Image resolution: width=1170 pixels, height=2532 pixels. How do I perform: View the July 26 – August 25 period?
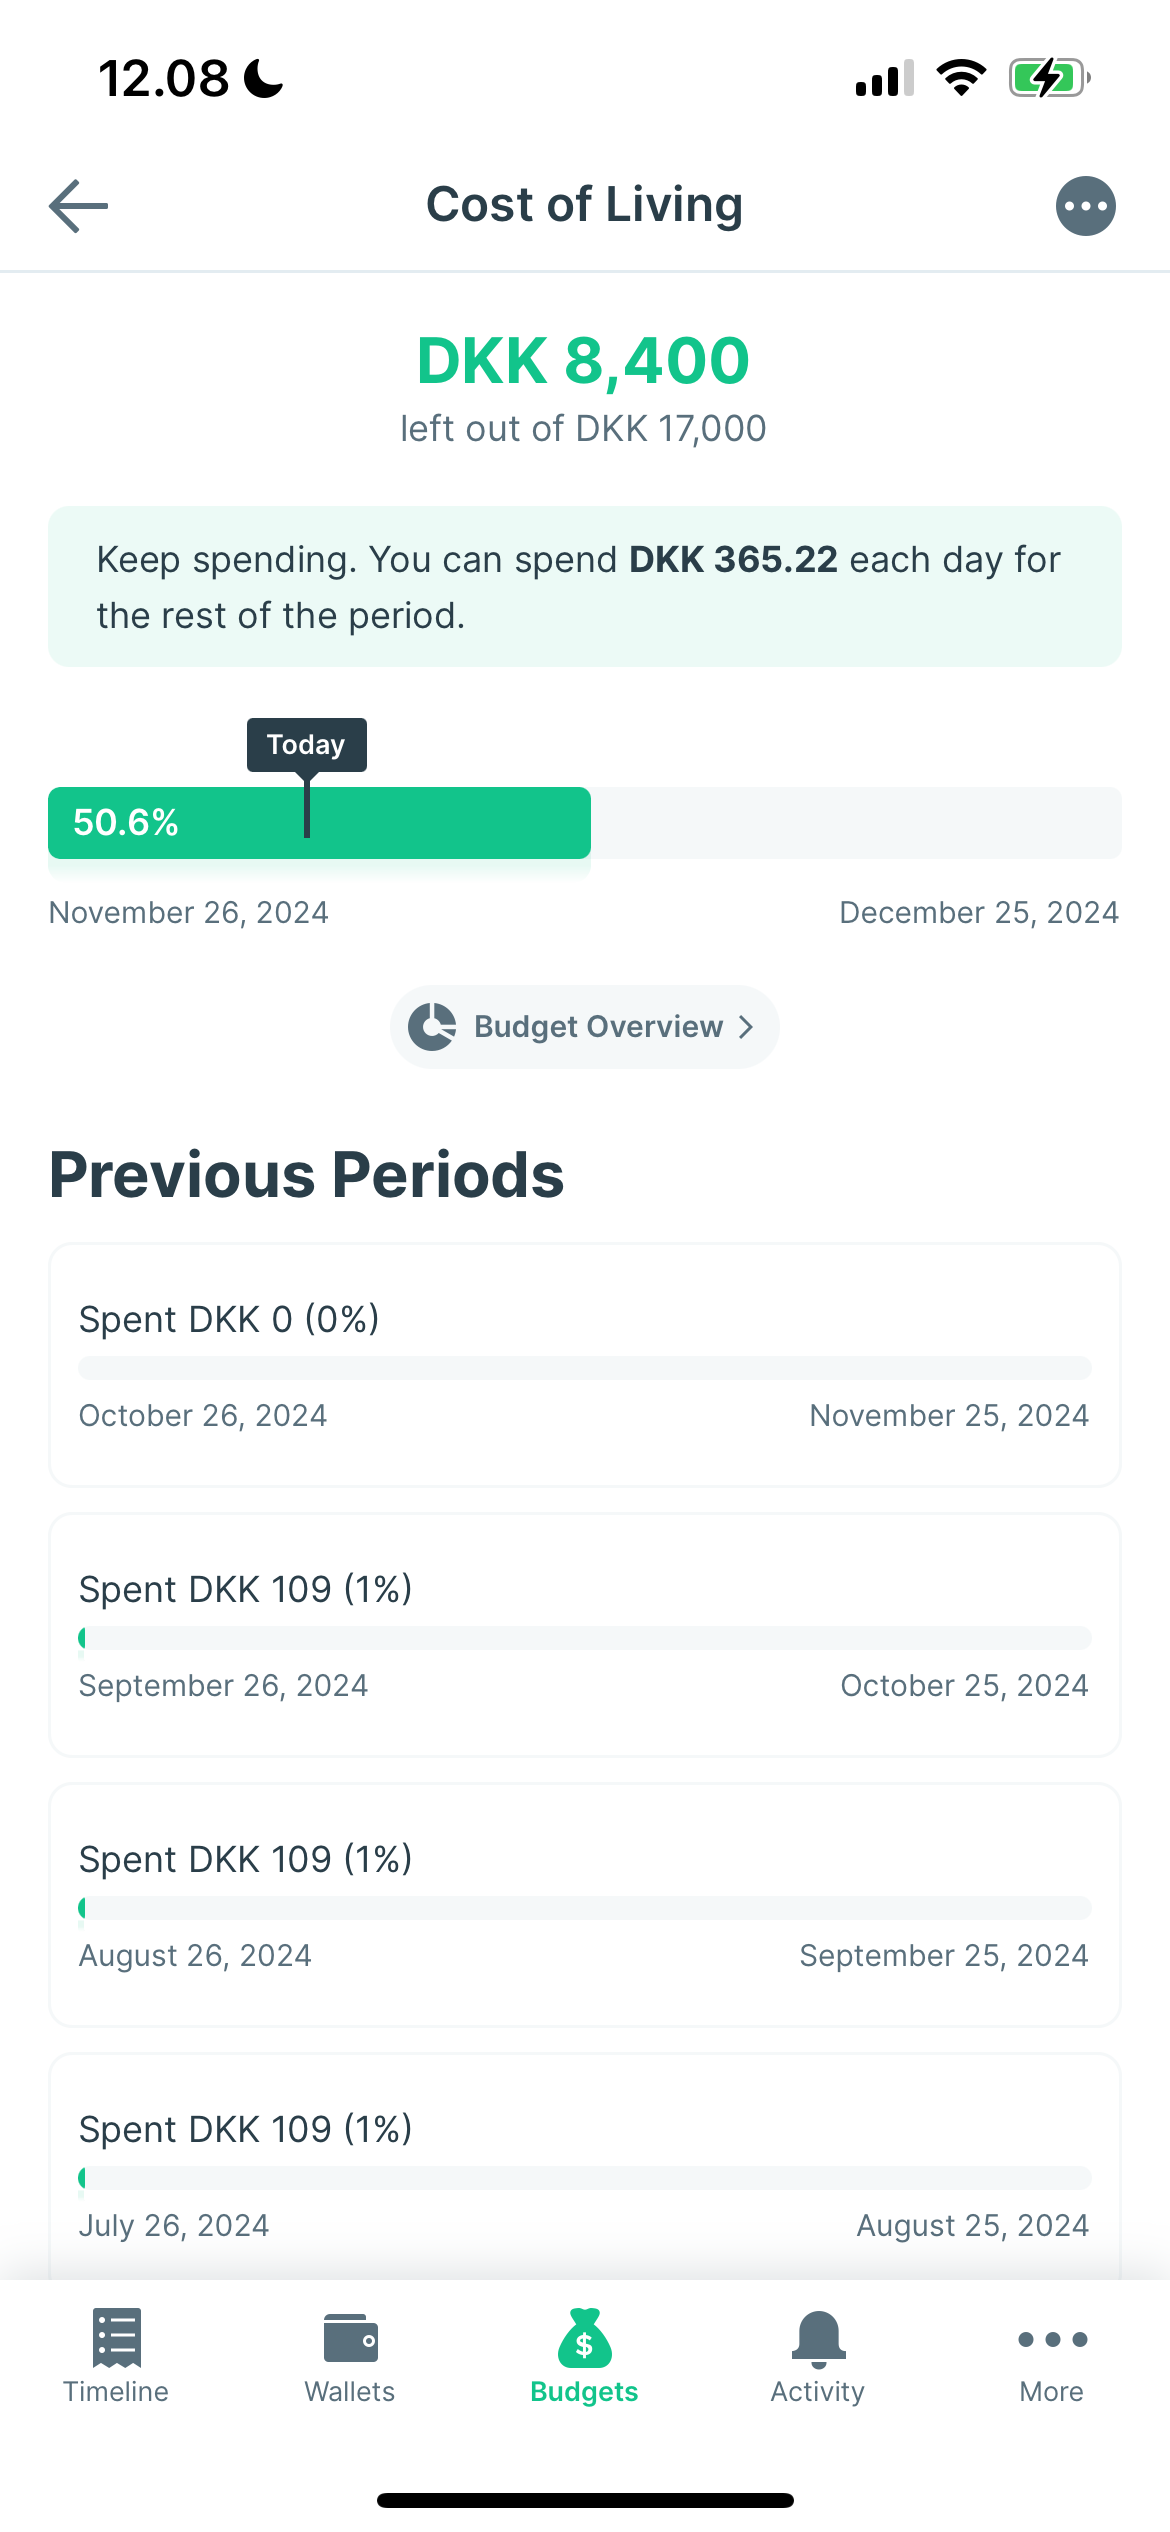point(585,2167)
